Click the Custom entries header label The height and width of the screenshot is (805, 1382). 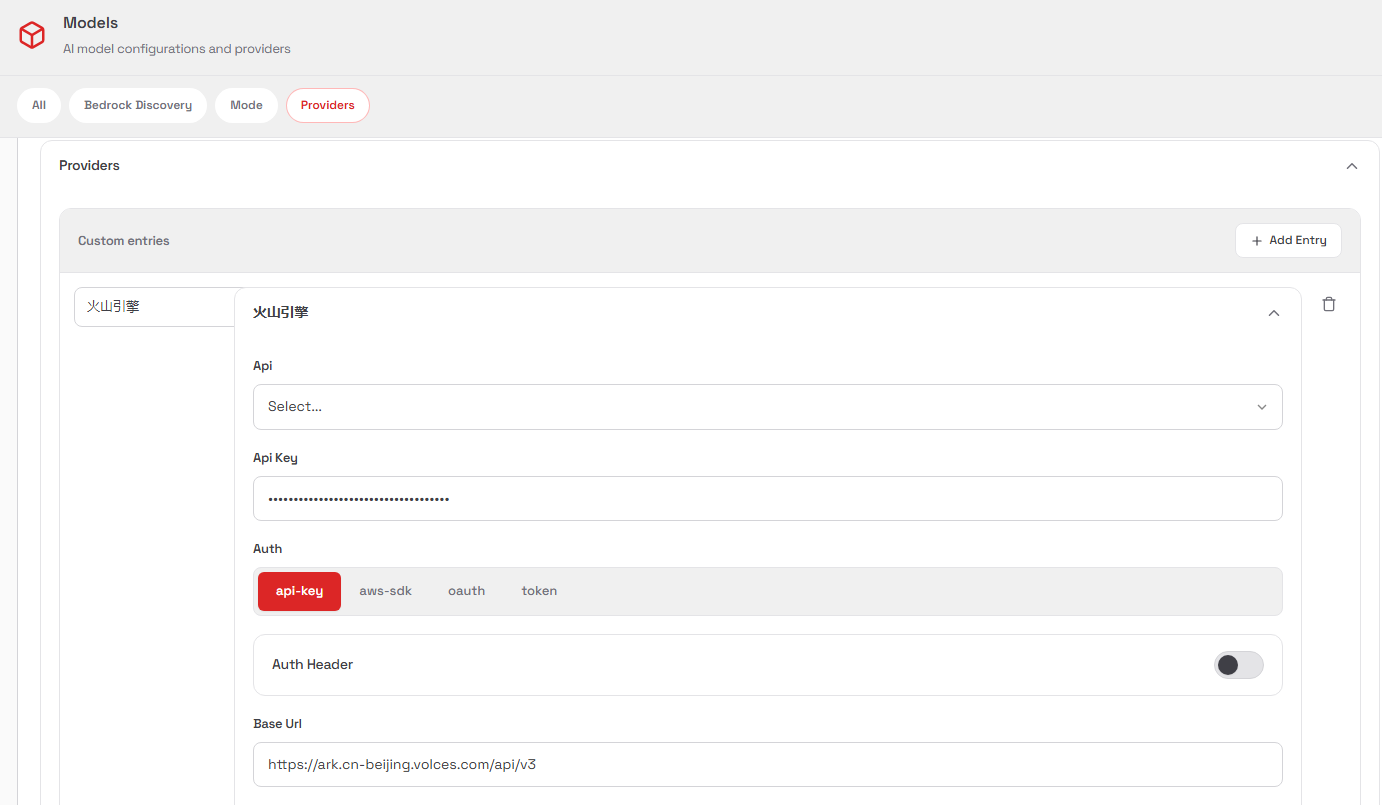point(124,241)
